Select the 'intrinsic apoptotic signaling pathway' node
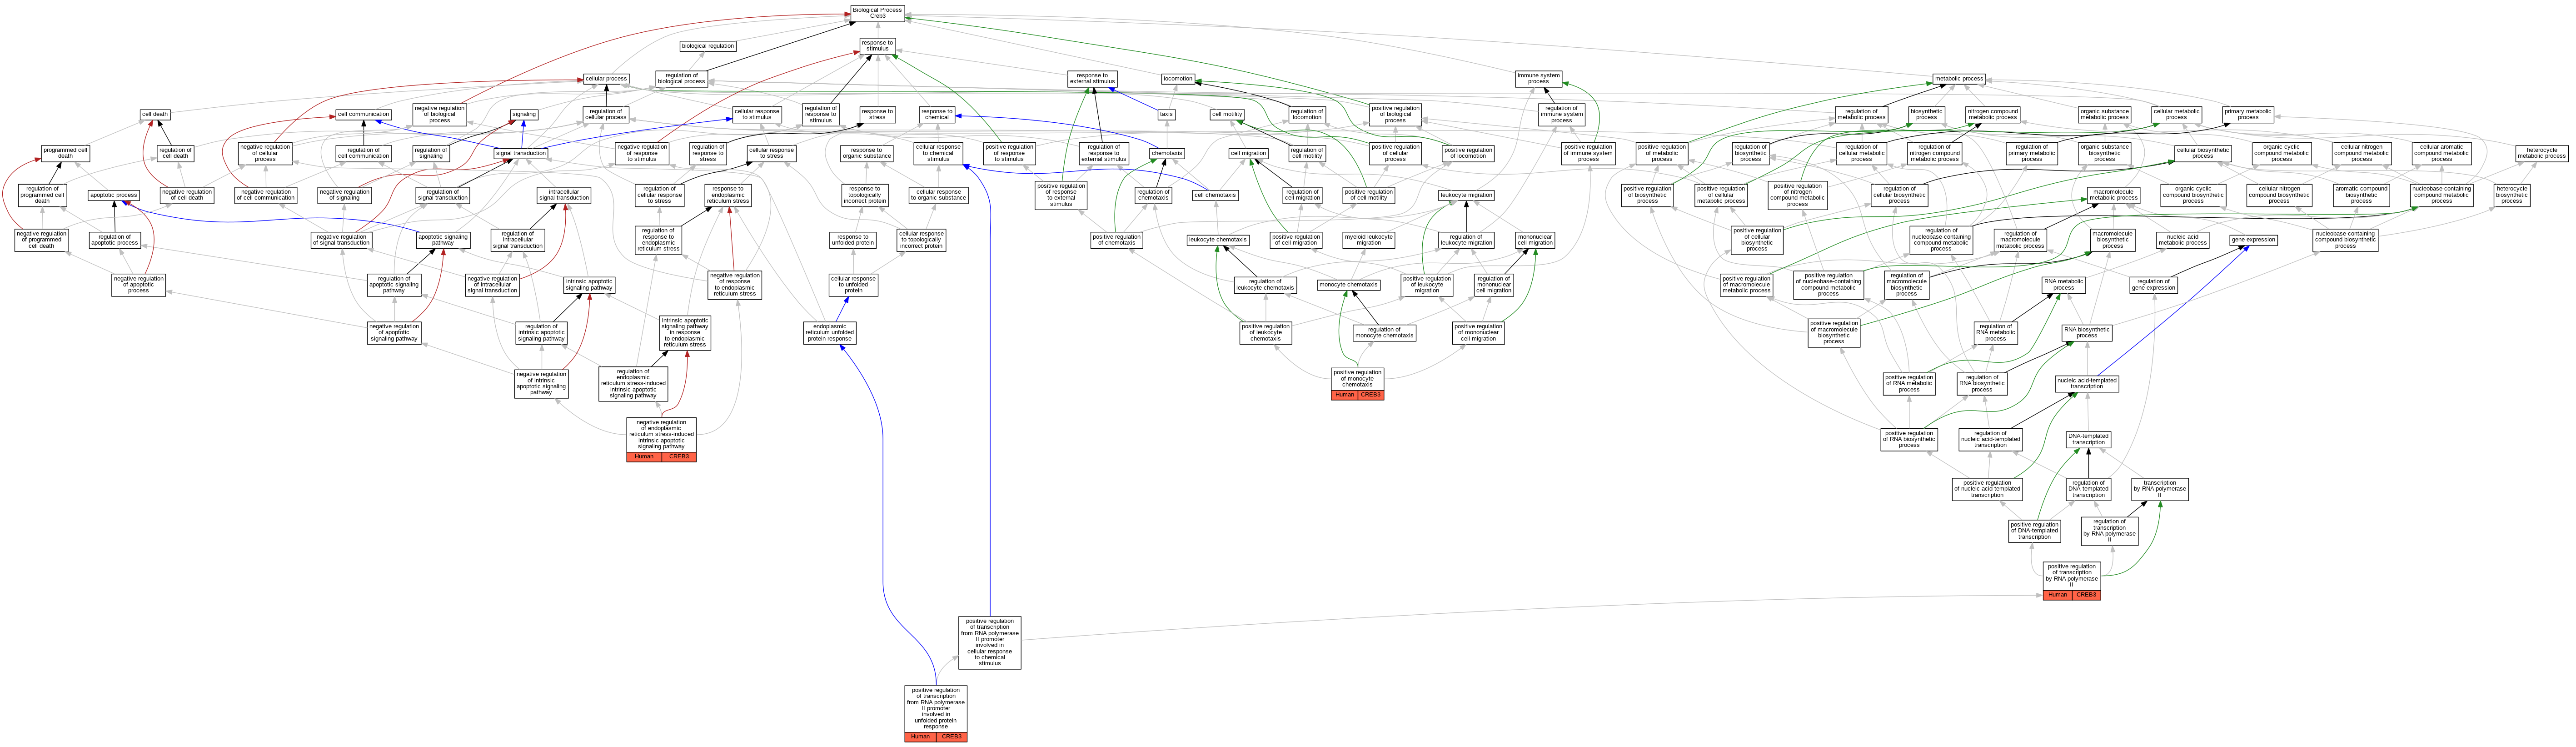2576x747 pixels. [589, 285]
